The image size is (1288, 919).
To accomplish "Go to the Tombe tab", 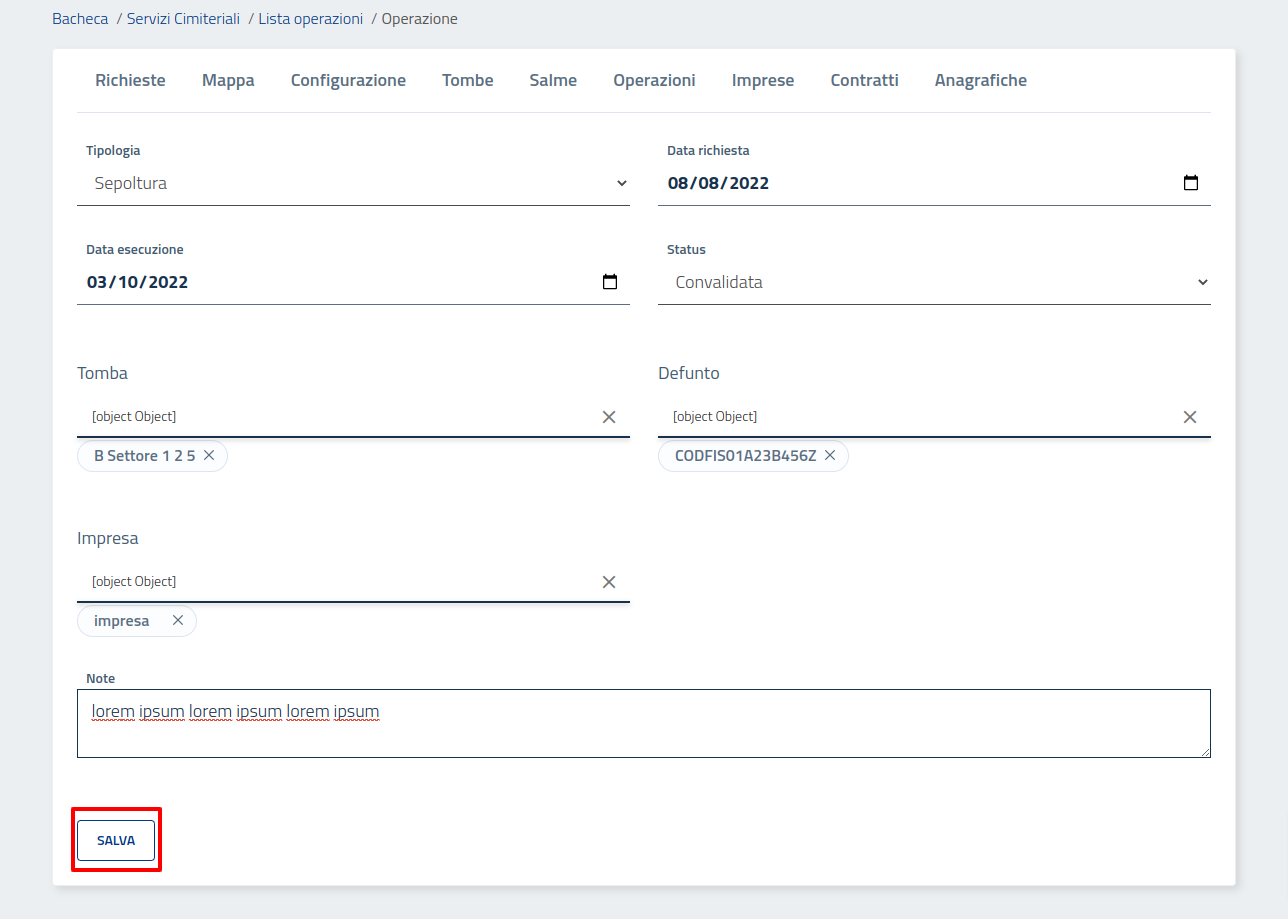I will (x=467, y=81).
